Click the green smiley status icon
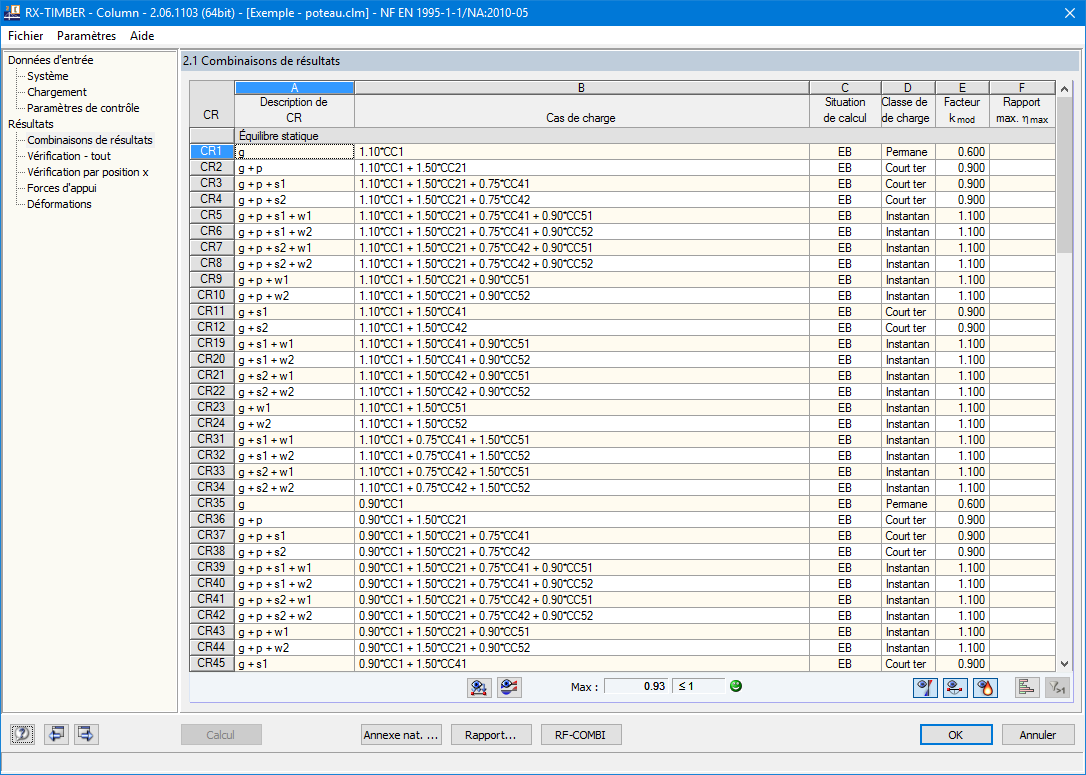Screen dimensions: 1086x775 click(x=736, y=686)
